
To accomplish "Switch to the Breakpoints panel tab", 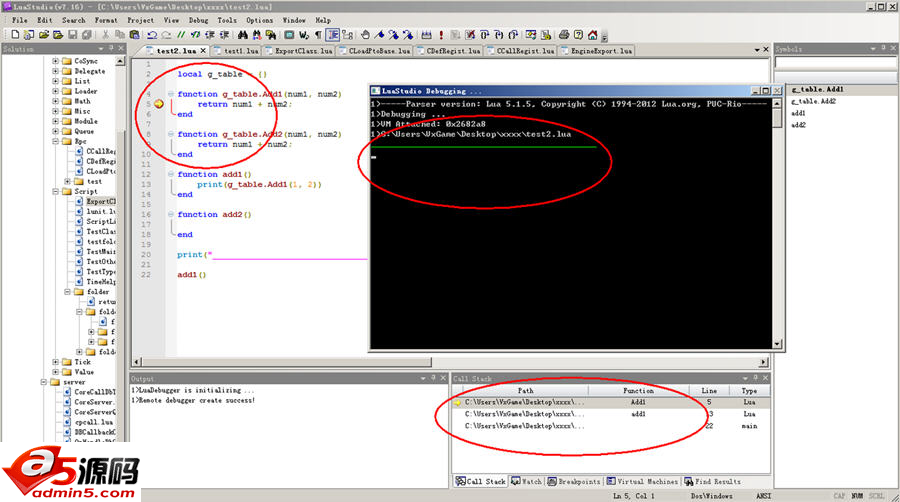I will [x=573, y=481].
